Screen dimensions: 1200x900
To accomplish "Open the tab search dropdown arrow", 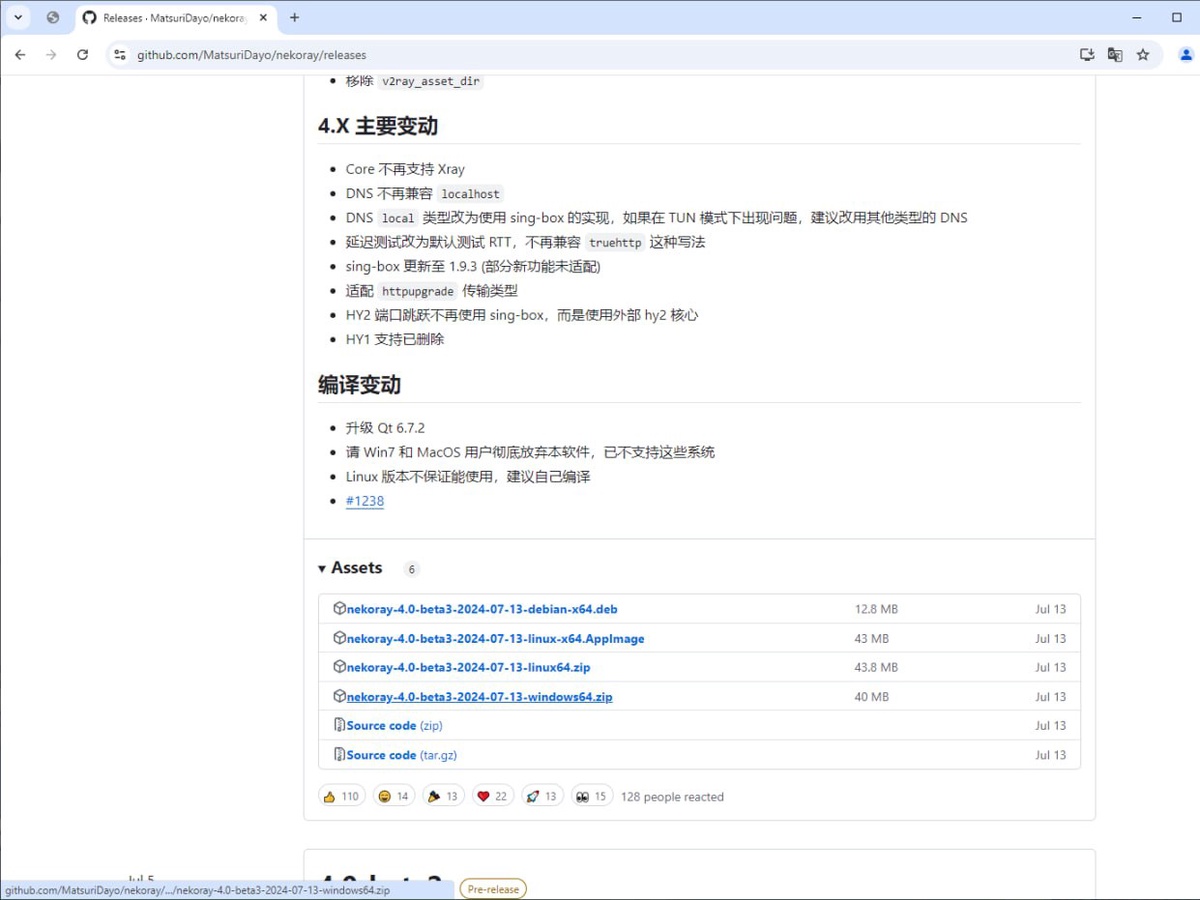I will tap(18, 17).
